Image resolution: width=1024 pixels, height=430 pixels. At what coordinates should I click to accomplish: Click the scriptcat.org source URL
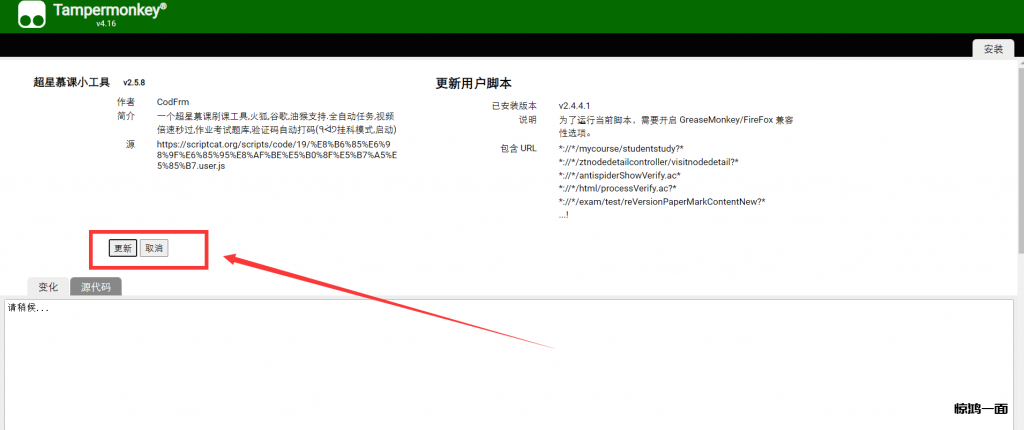point(277,155)
